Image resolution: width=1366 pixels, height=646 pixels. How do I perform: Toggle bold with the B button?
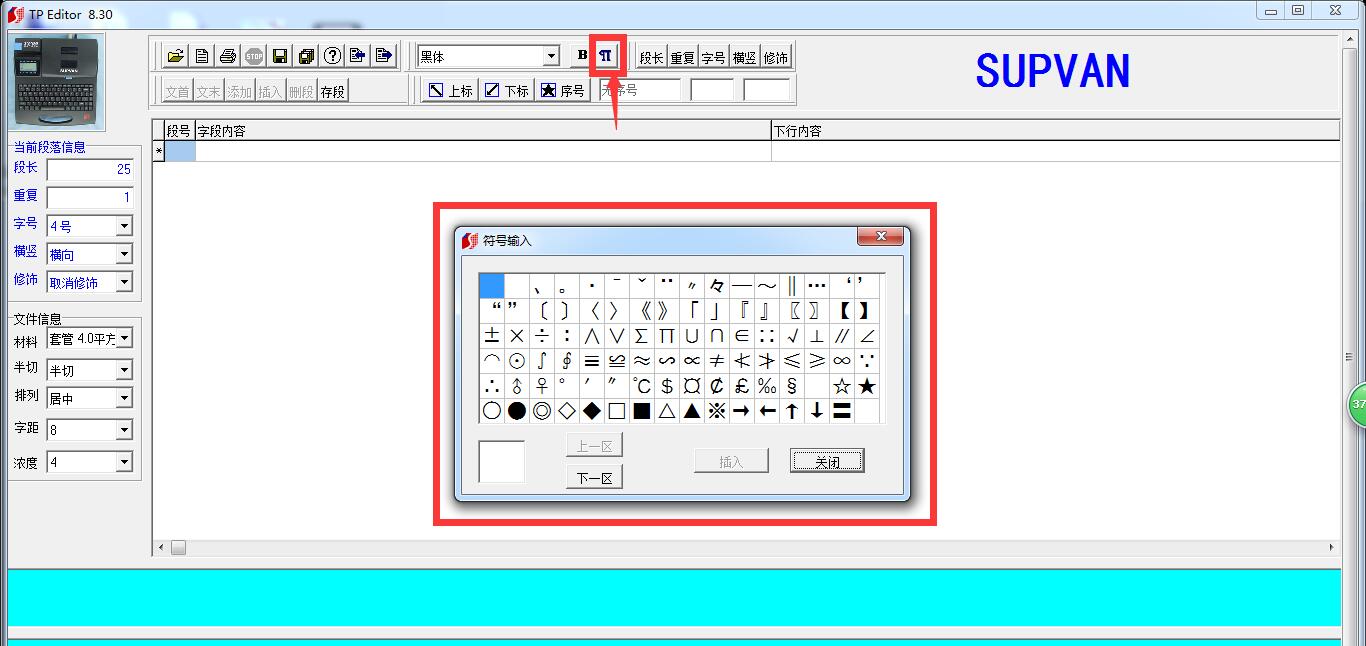coord(582,56)
